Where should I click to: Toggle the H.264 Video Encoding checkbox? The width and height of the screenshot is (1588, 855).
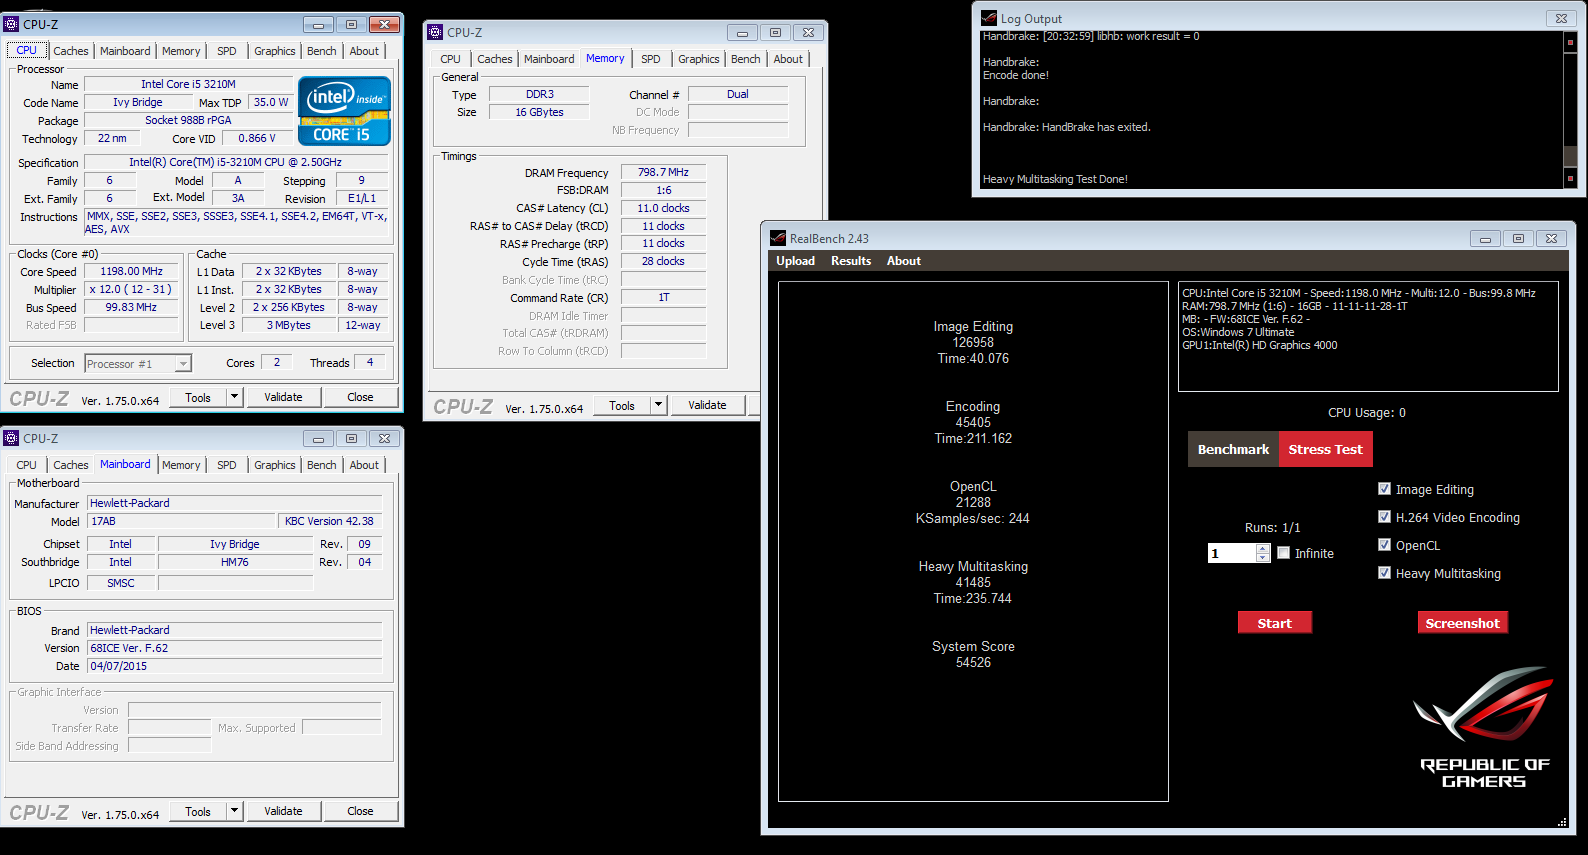tap(1384, 517)
